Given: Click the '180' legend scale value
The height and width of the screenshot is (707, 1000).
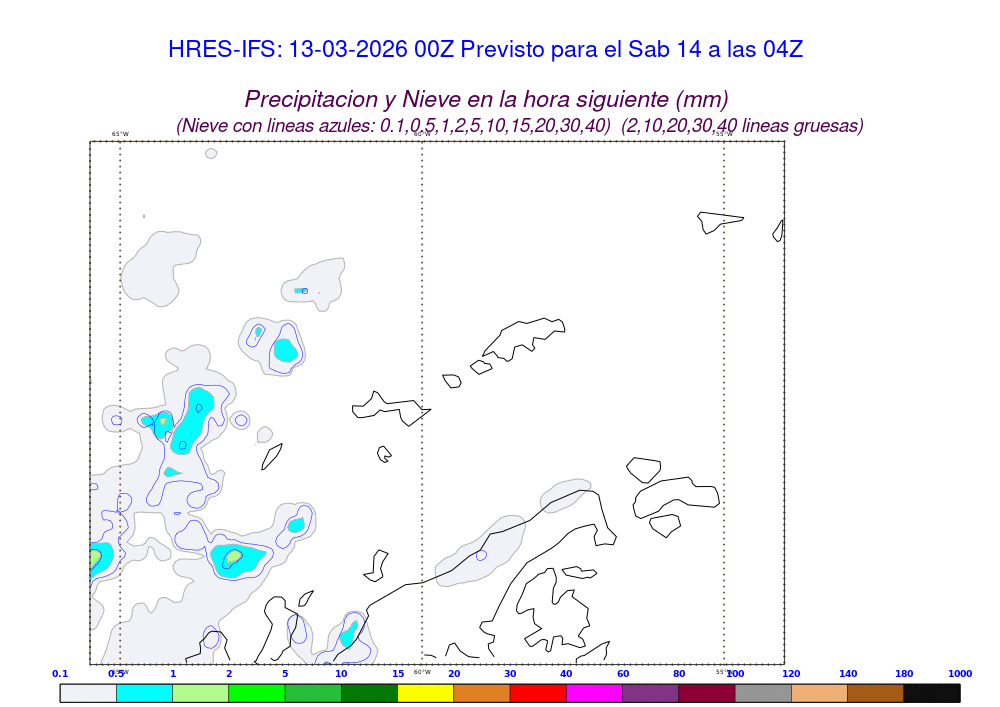Looking at the screenshot, I should 904,674.
